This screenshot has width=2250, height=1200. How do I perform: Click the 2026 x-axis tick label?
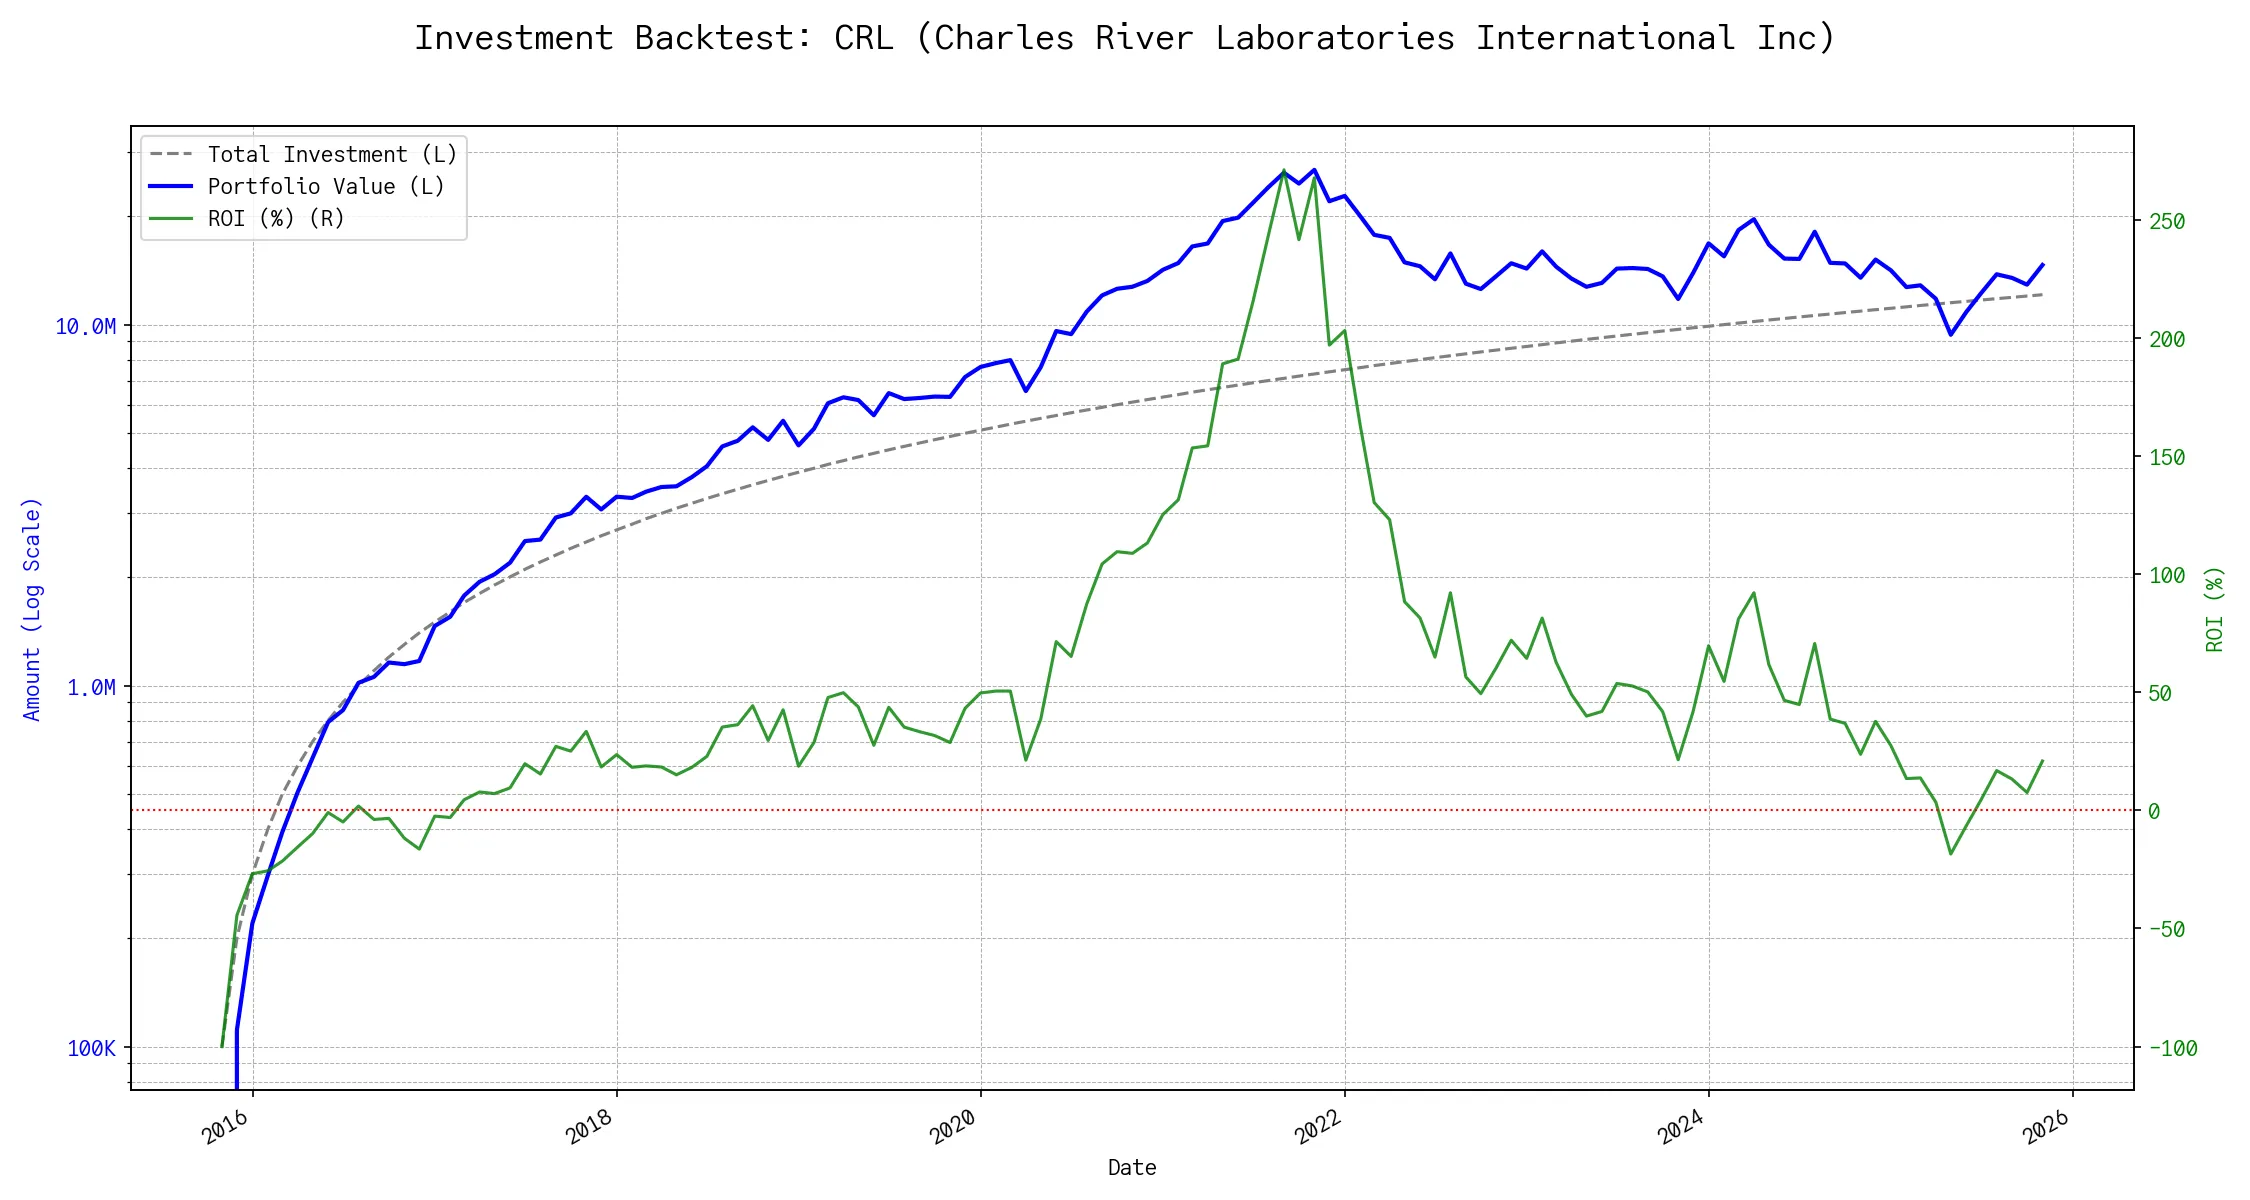(x=2046, y=1127)
